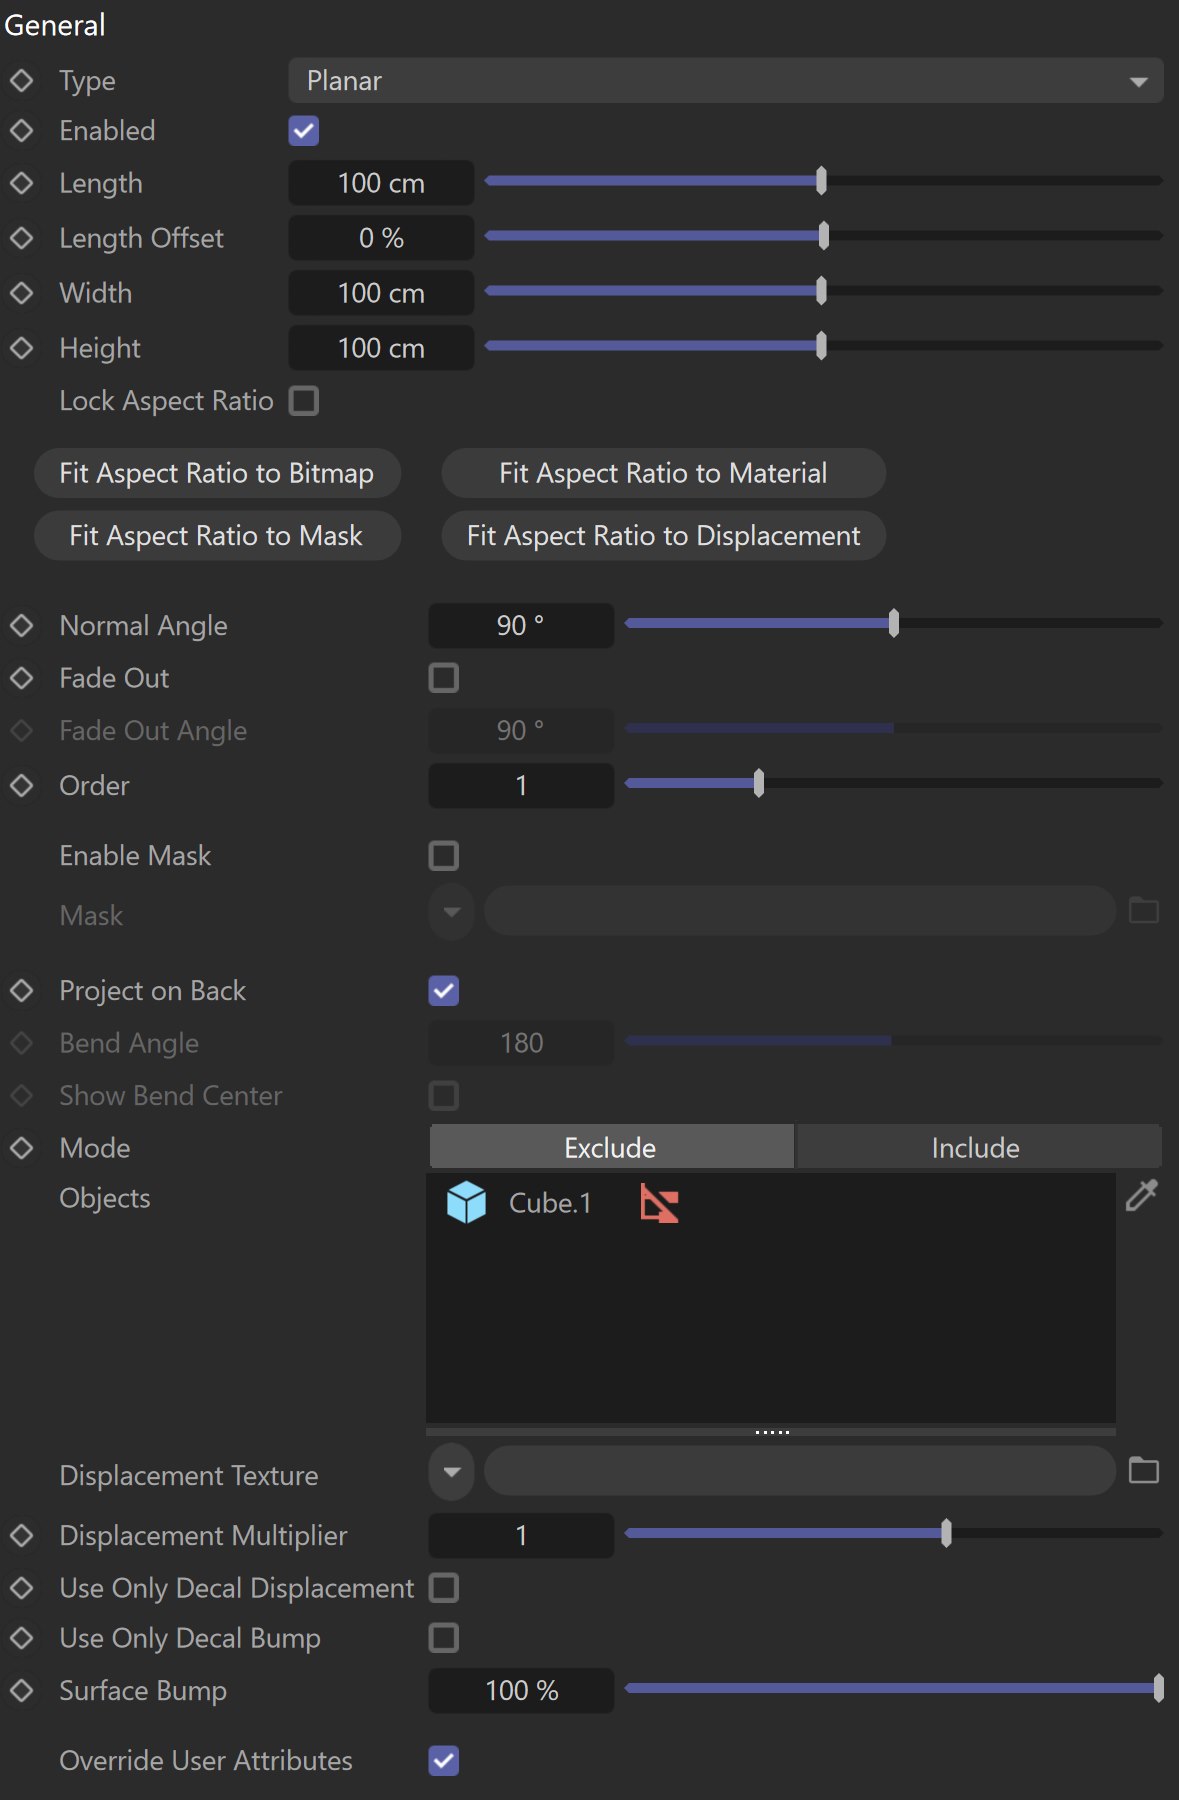Disable the Enabled checkbox
The height and width of the screenshot is (1800, 1179).
(304, 131)
